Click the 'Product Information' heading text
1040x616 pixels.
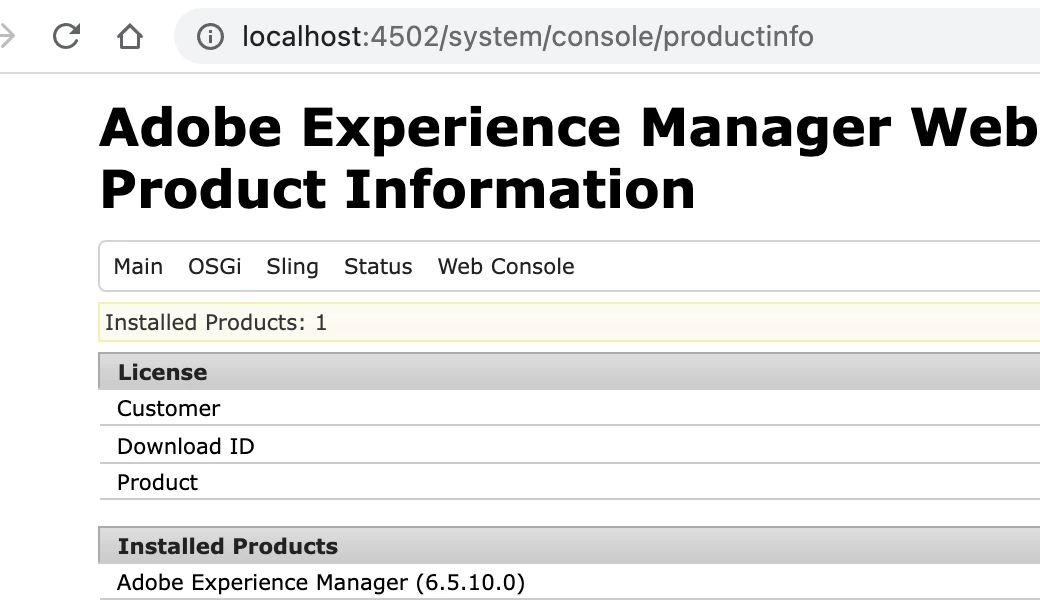coord(398,188)
